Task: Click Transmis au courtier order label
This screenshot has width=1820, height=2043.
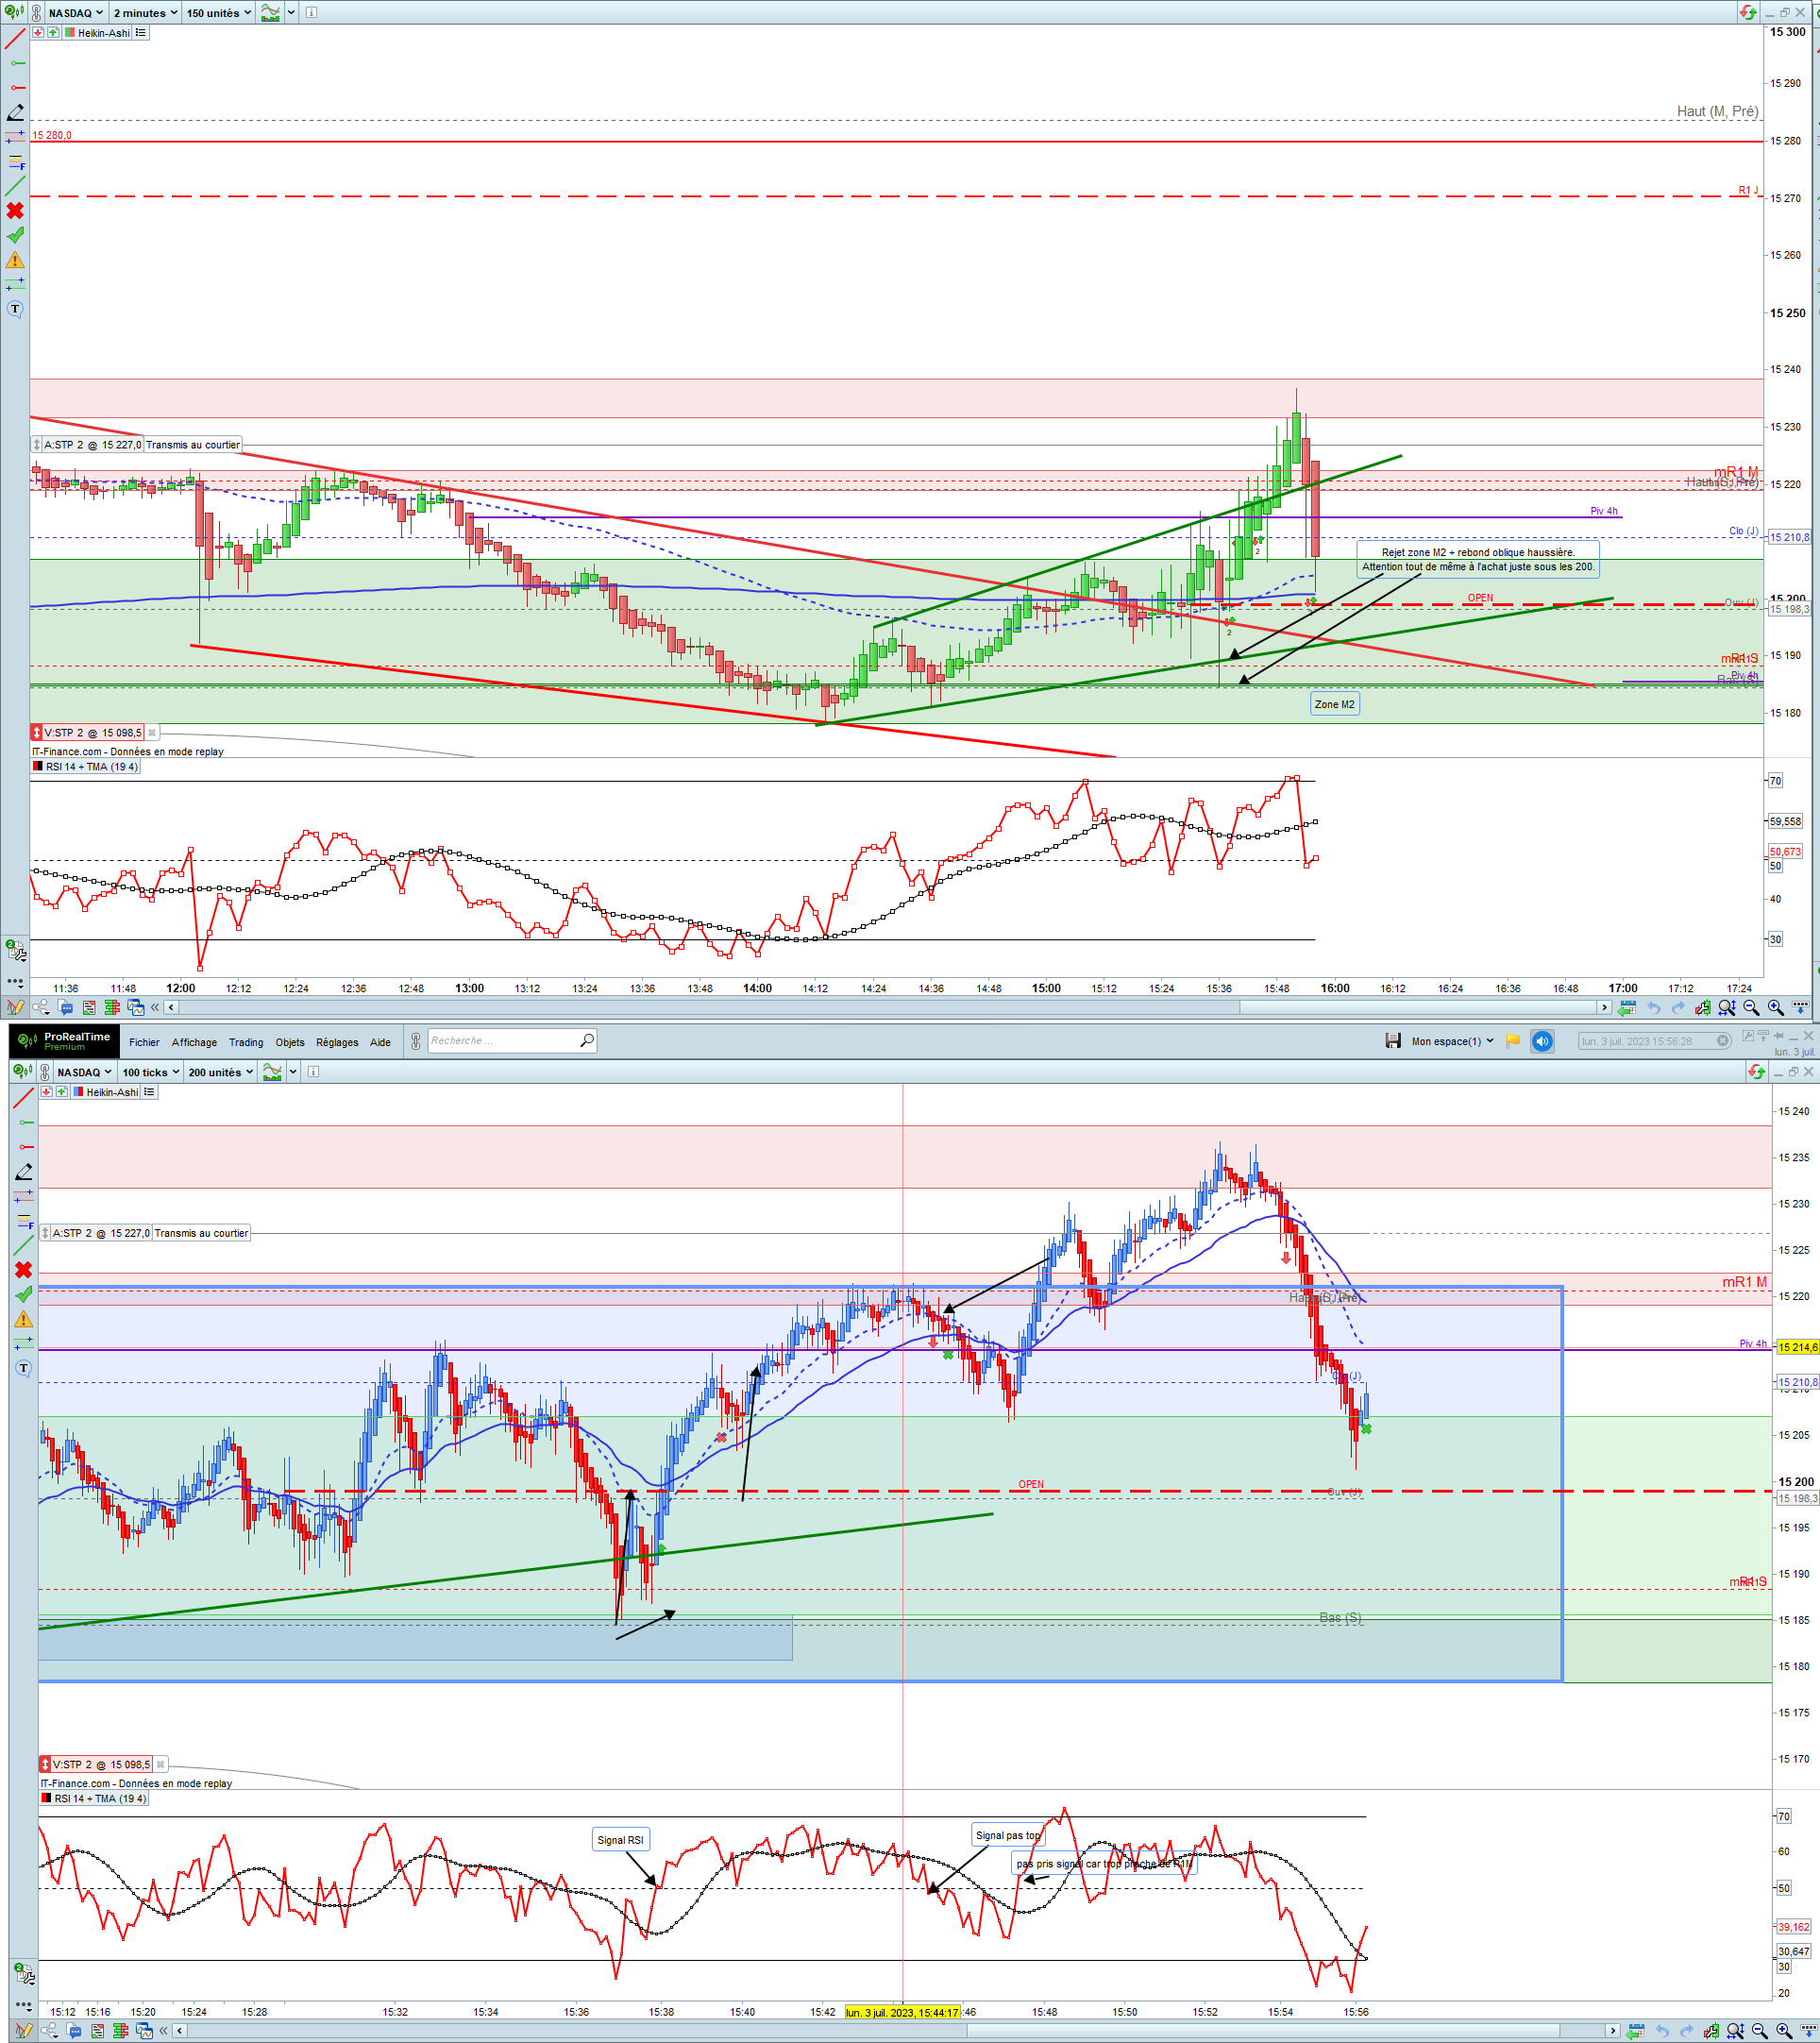Action: (193, 445)
